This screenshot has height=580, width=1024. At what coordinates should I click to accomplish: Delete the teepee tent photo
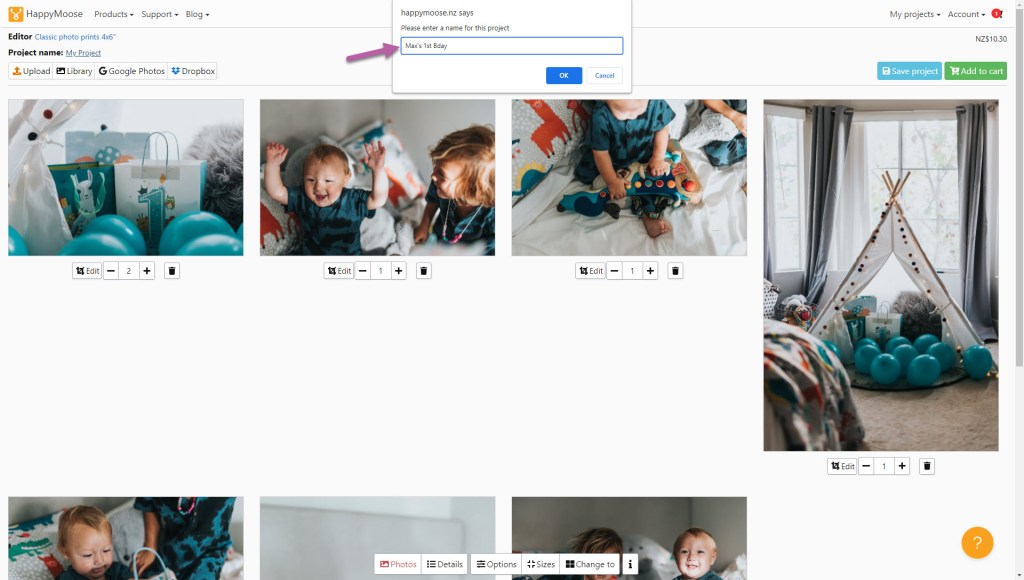927,466
